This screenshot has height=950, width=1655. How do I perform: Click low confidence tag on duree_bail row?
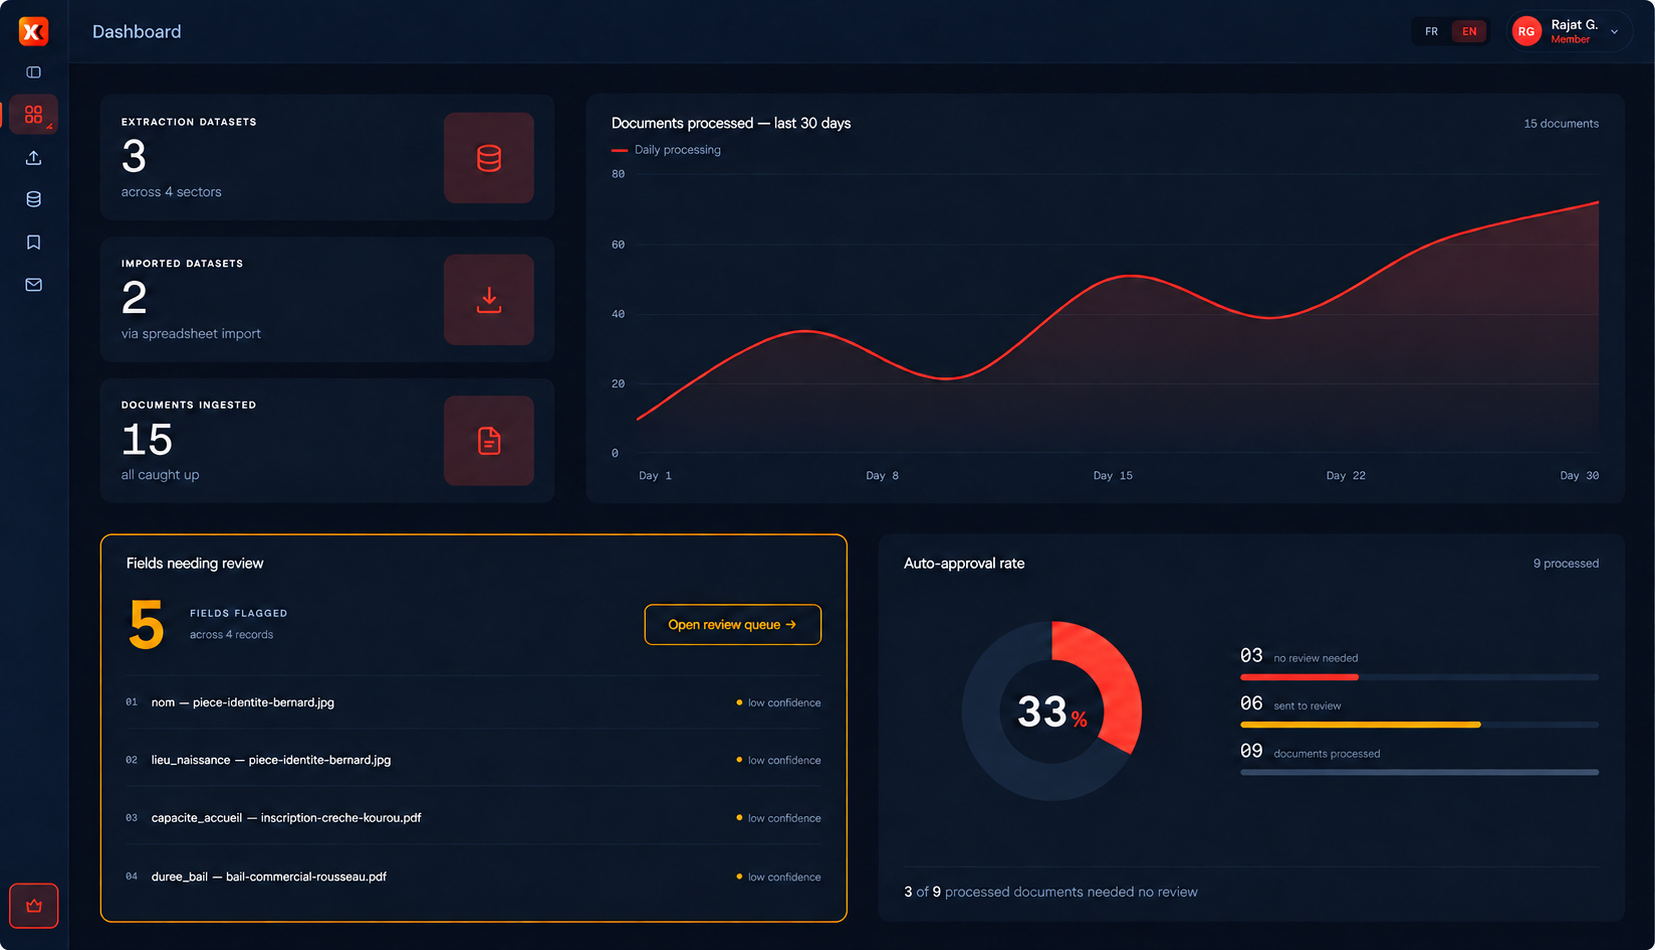coord(778,877)
